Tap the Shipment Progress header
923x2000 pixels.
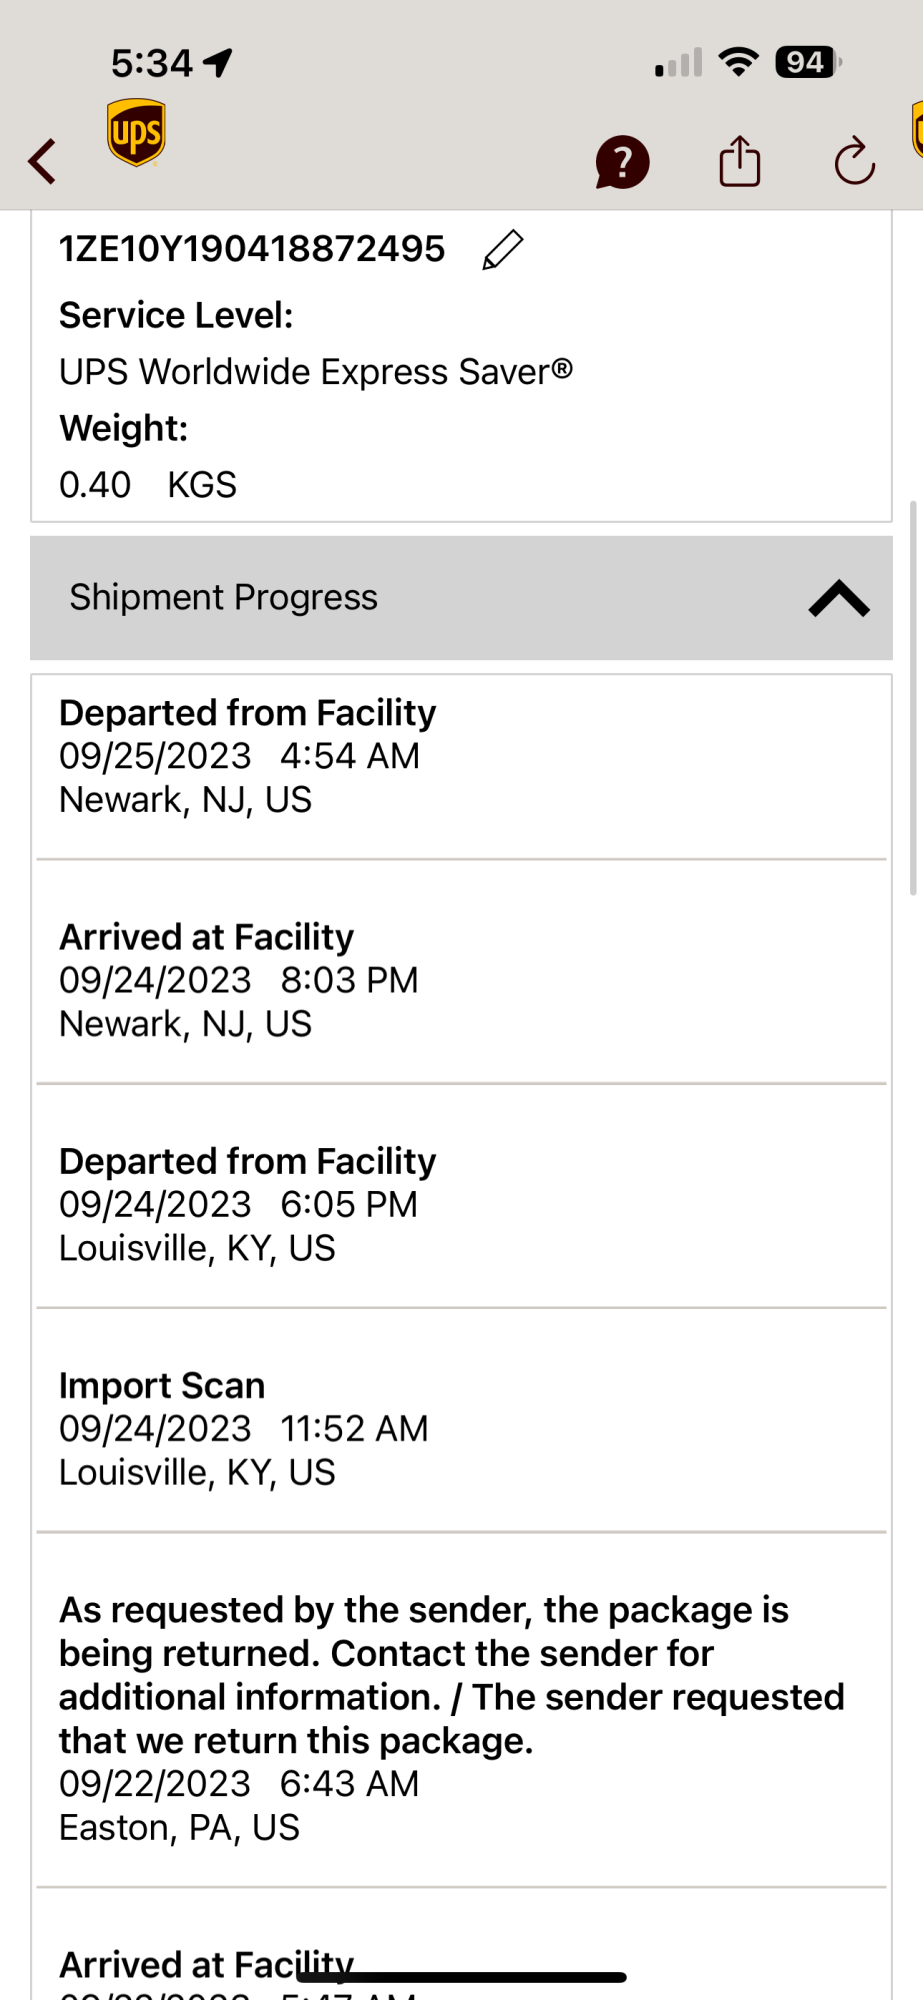tap(224, 598)
